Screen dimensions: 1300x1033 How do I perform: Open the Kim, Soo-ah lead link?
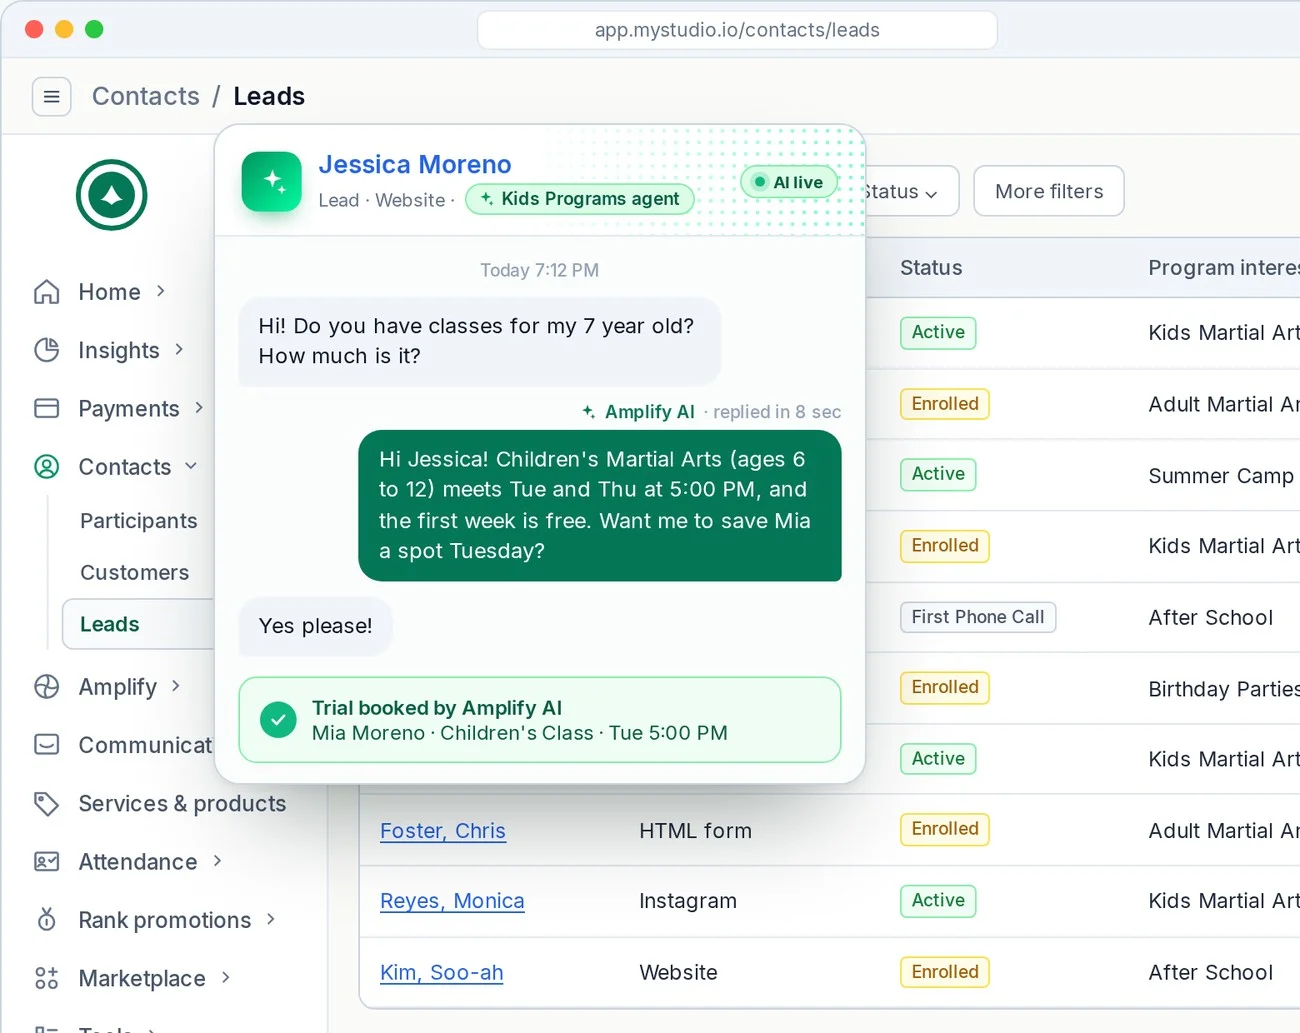441,973
